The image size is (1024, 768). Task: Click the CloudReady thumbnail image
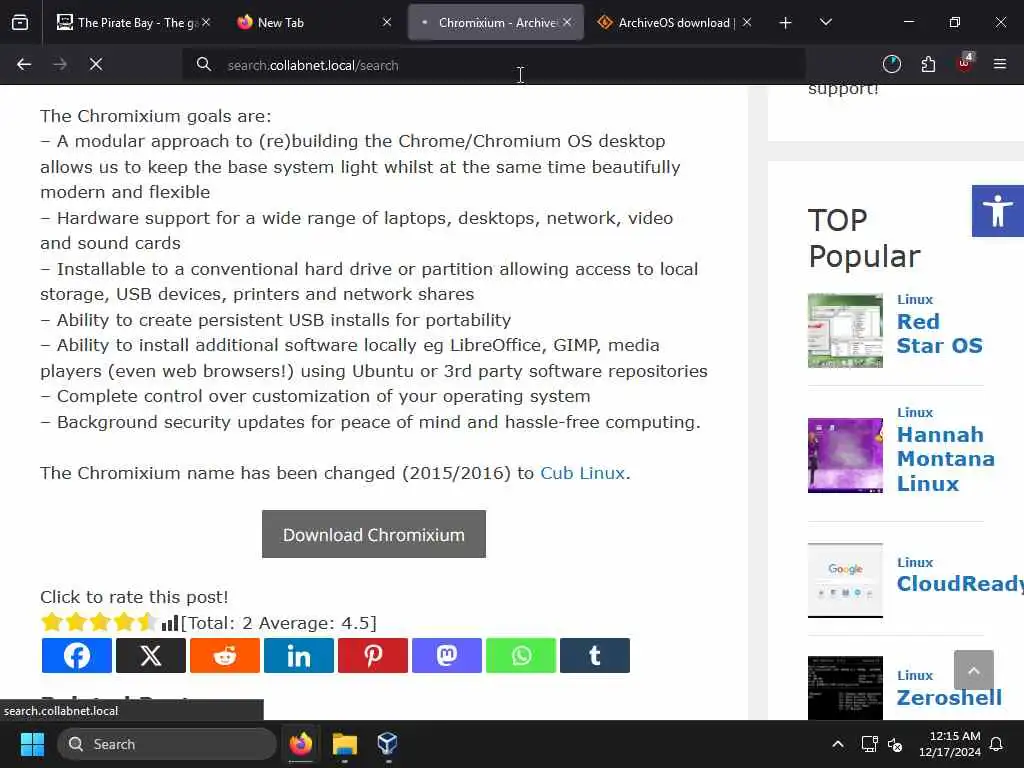[845, 580]
